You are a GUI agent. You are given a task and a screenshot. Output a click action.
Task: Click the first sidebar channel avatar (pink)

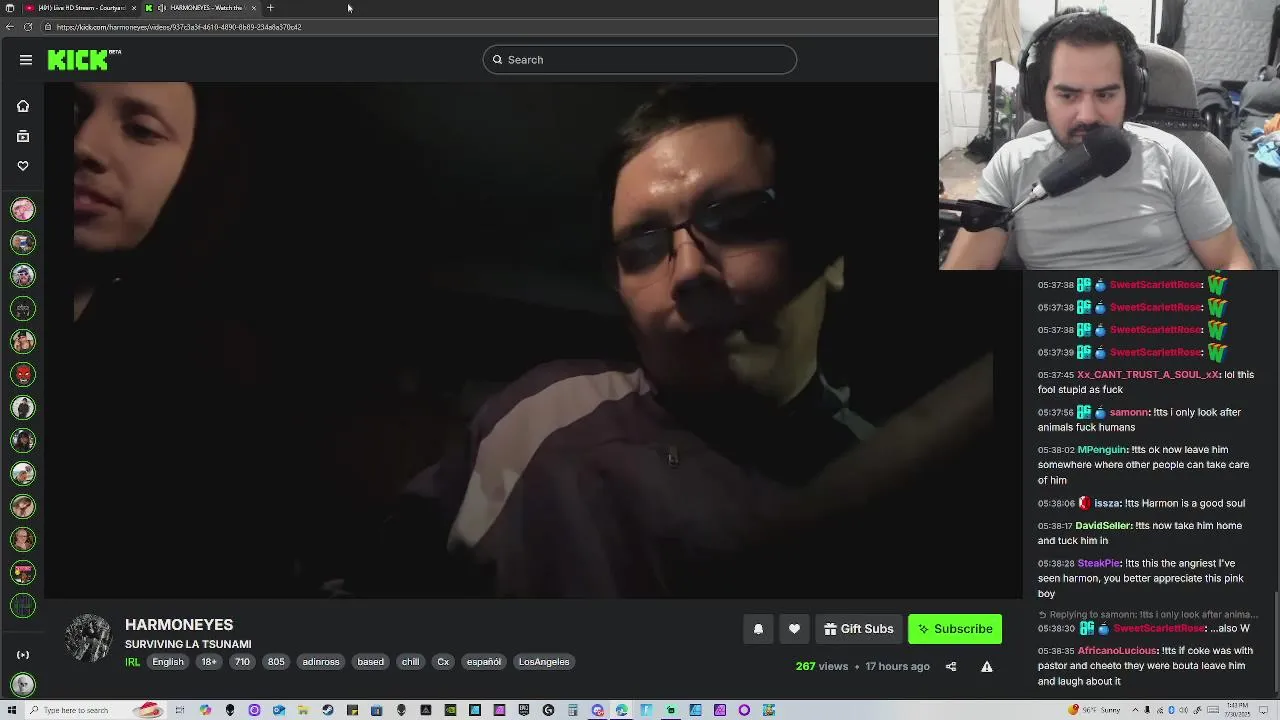23,209
